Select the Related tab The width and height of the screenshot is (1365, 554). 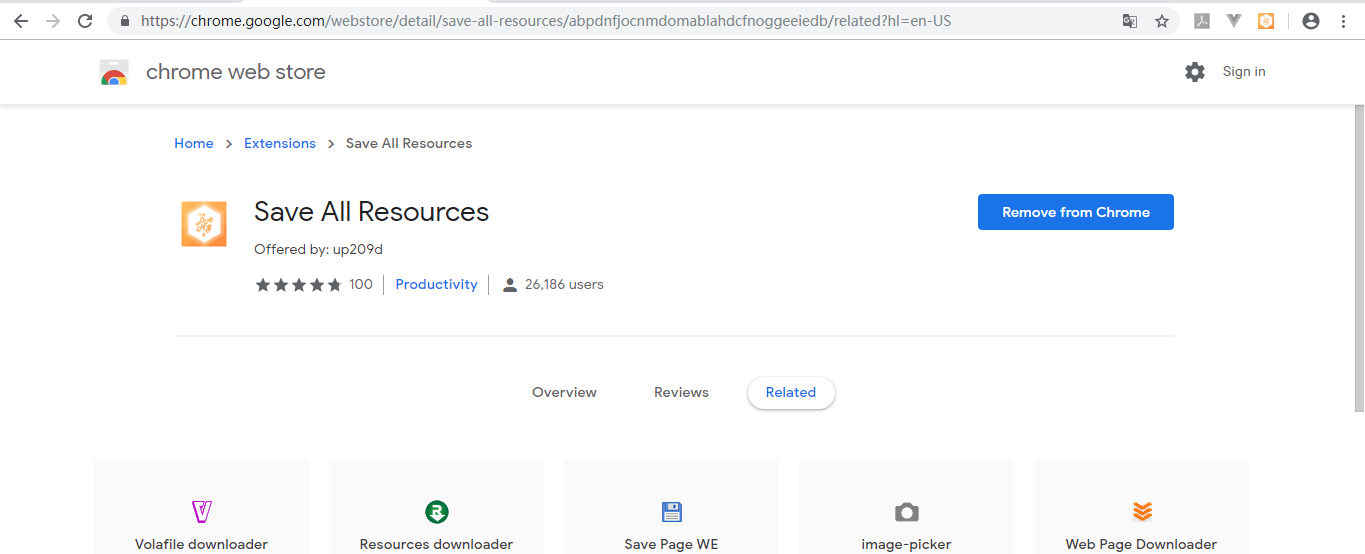coord(791,393)
